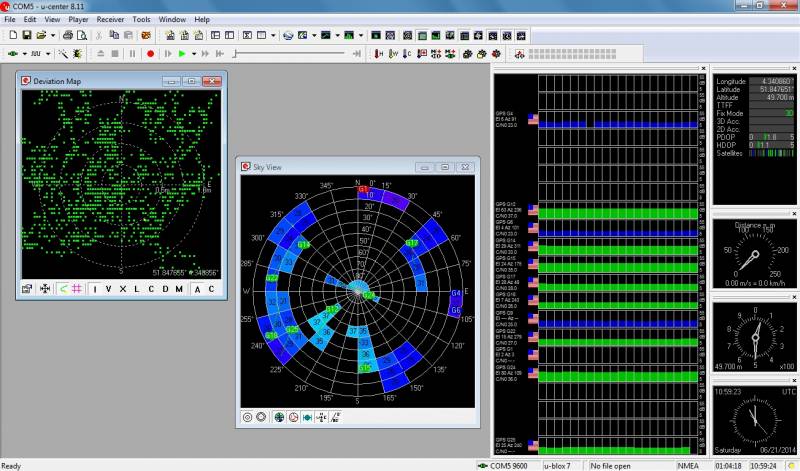Click the HDOP indicator bar
This screenshot has width=800, height=471.
[x=771, y=145]
